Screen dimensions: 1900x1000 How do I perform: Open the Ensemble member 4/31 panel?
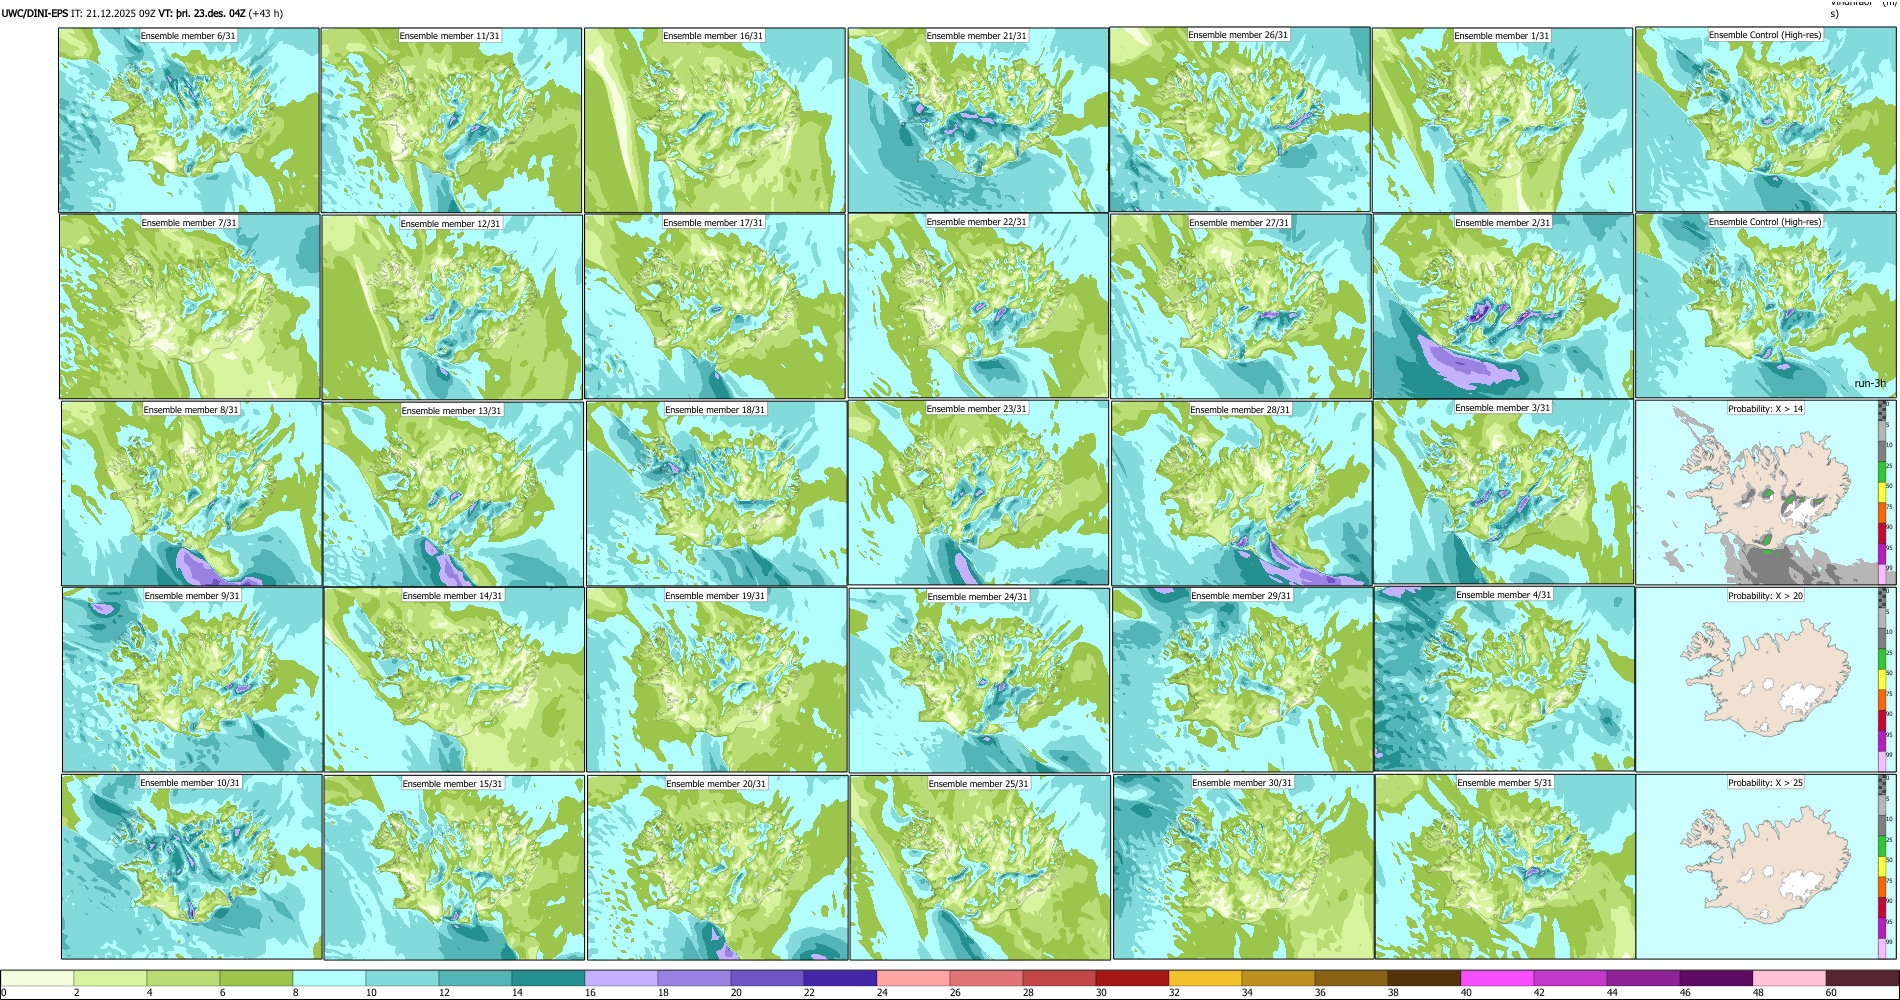point(1505,679)
